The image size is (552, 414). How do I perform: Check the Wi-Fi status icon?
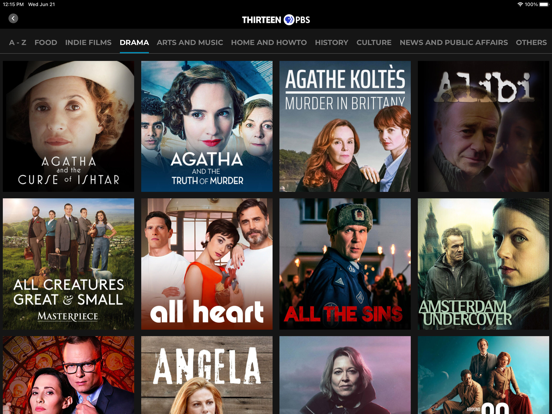click(520, 4)
